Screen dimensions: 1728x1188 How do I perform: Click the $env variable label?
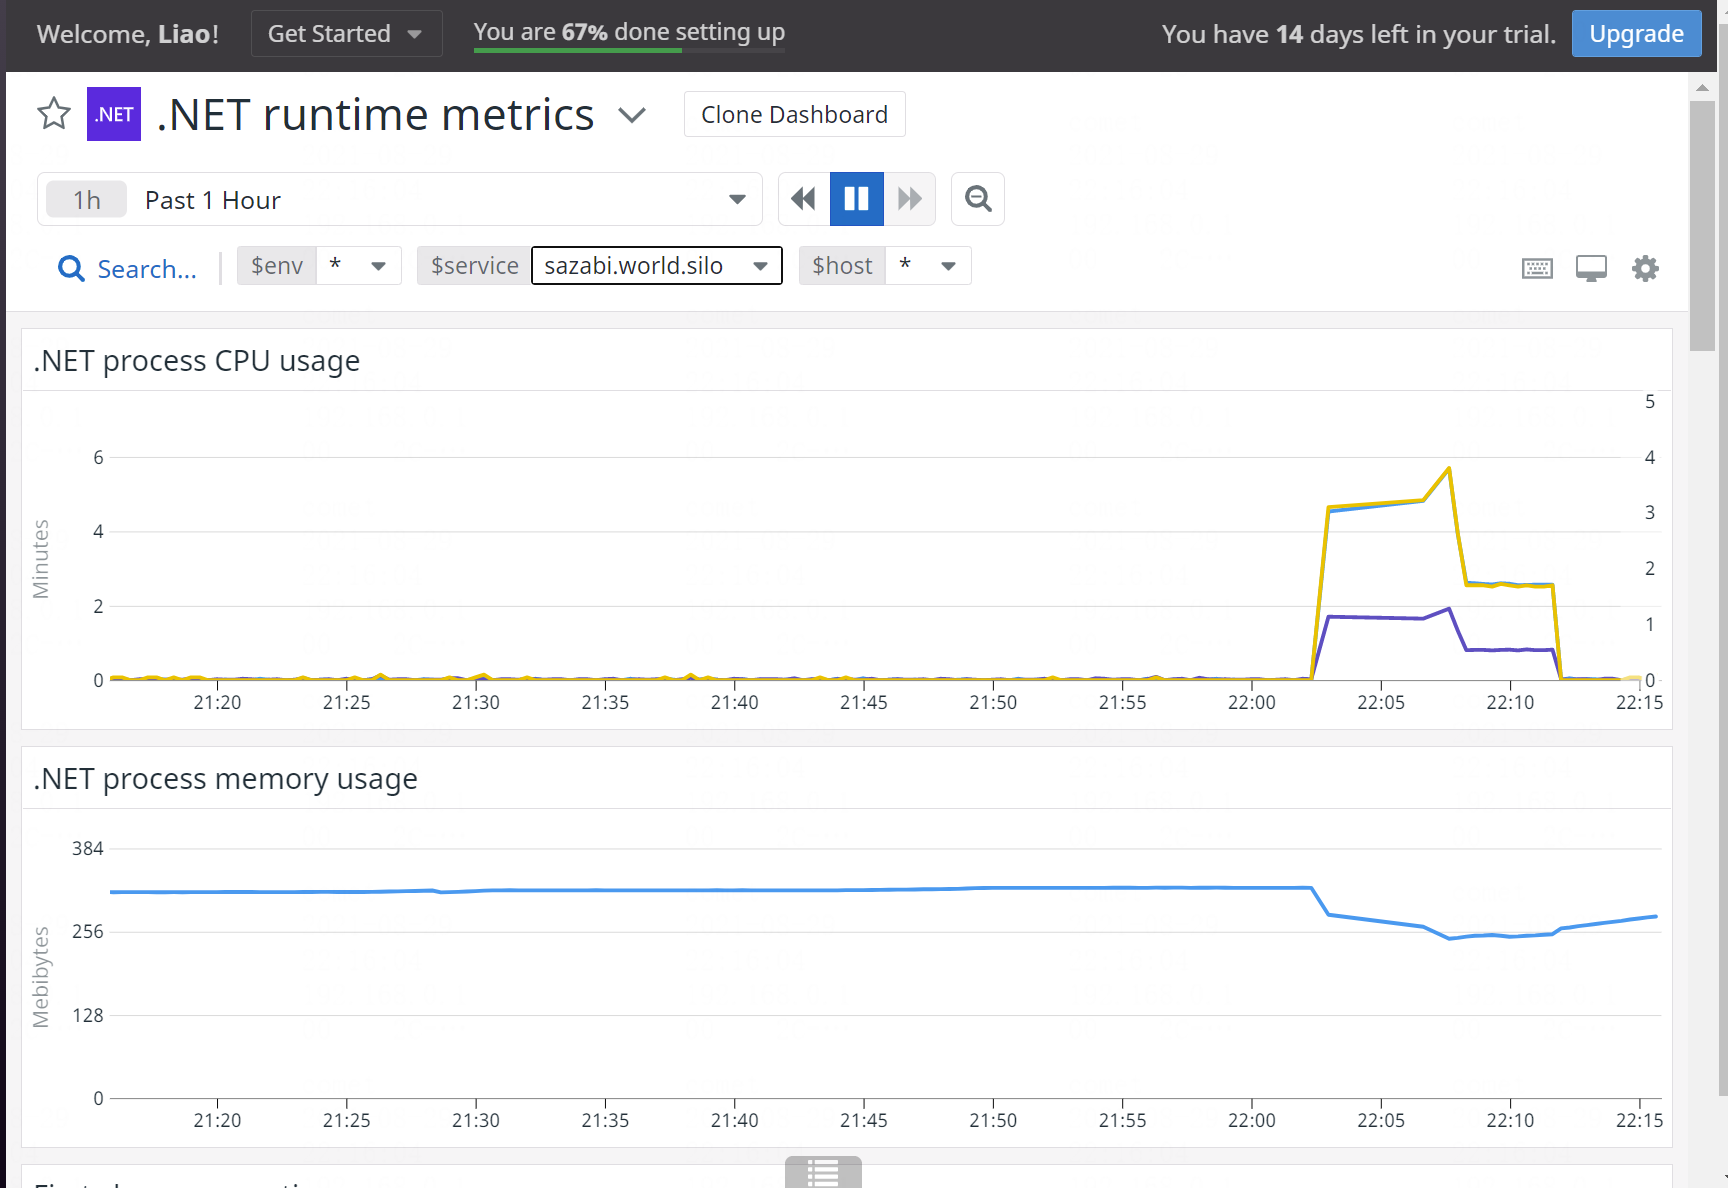point(277,266)
